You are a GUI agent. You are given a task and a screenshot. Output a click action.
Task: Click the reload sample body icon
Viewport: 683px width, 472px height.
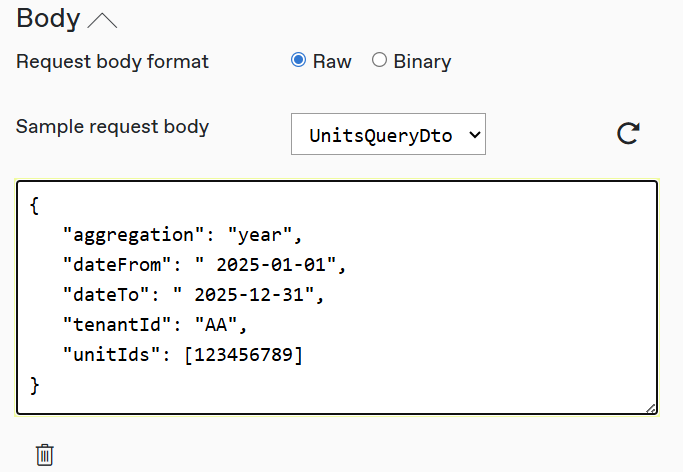click(628, 134)
